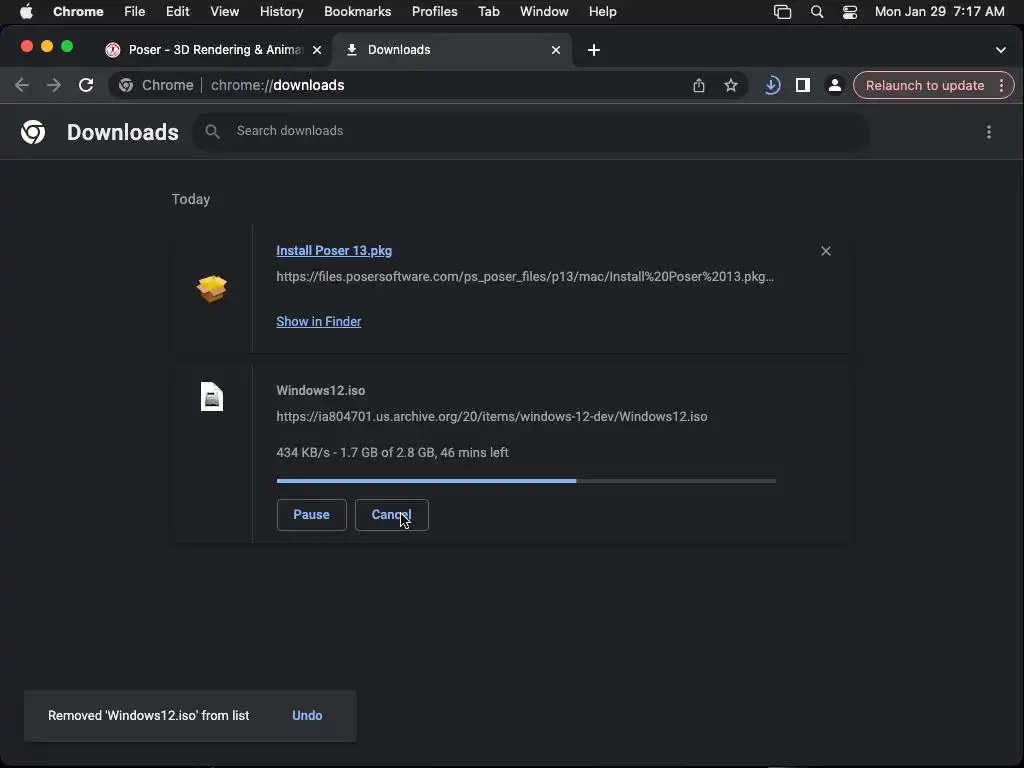
Task: Click the archive.org Windows12.iso URL
Action: pyautogui.click(x=492, y=417)
